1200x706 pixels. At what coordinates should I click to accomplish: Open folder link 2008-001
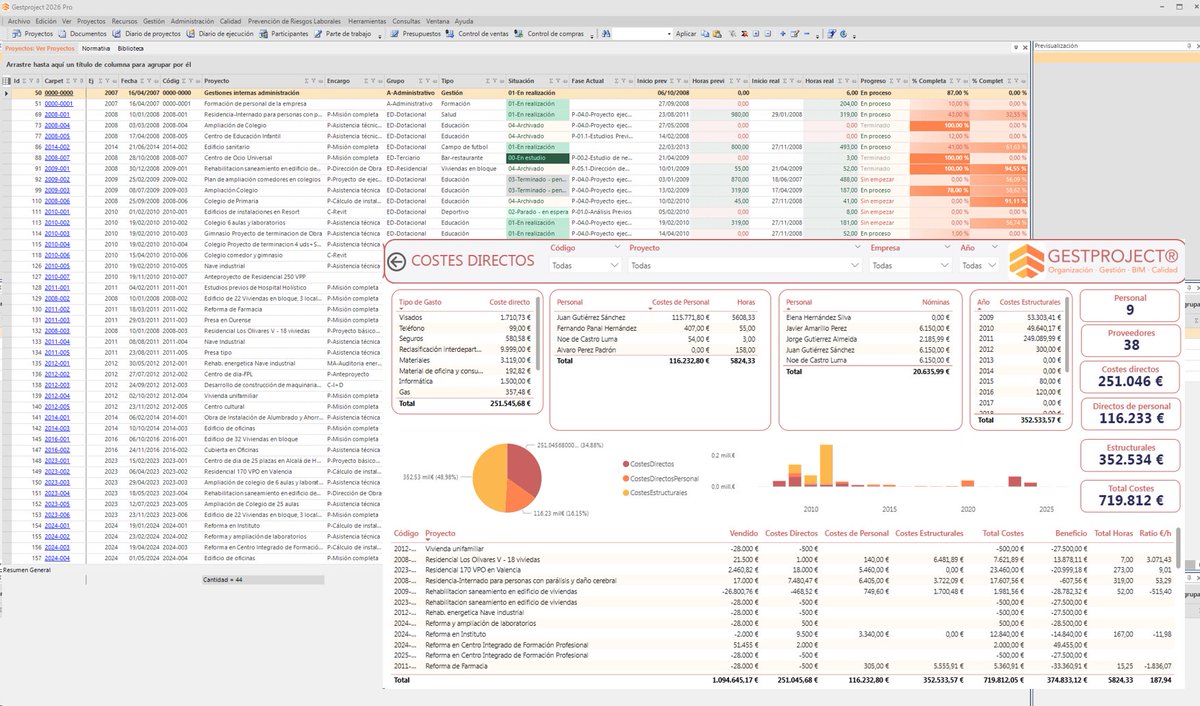56,115
